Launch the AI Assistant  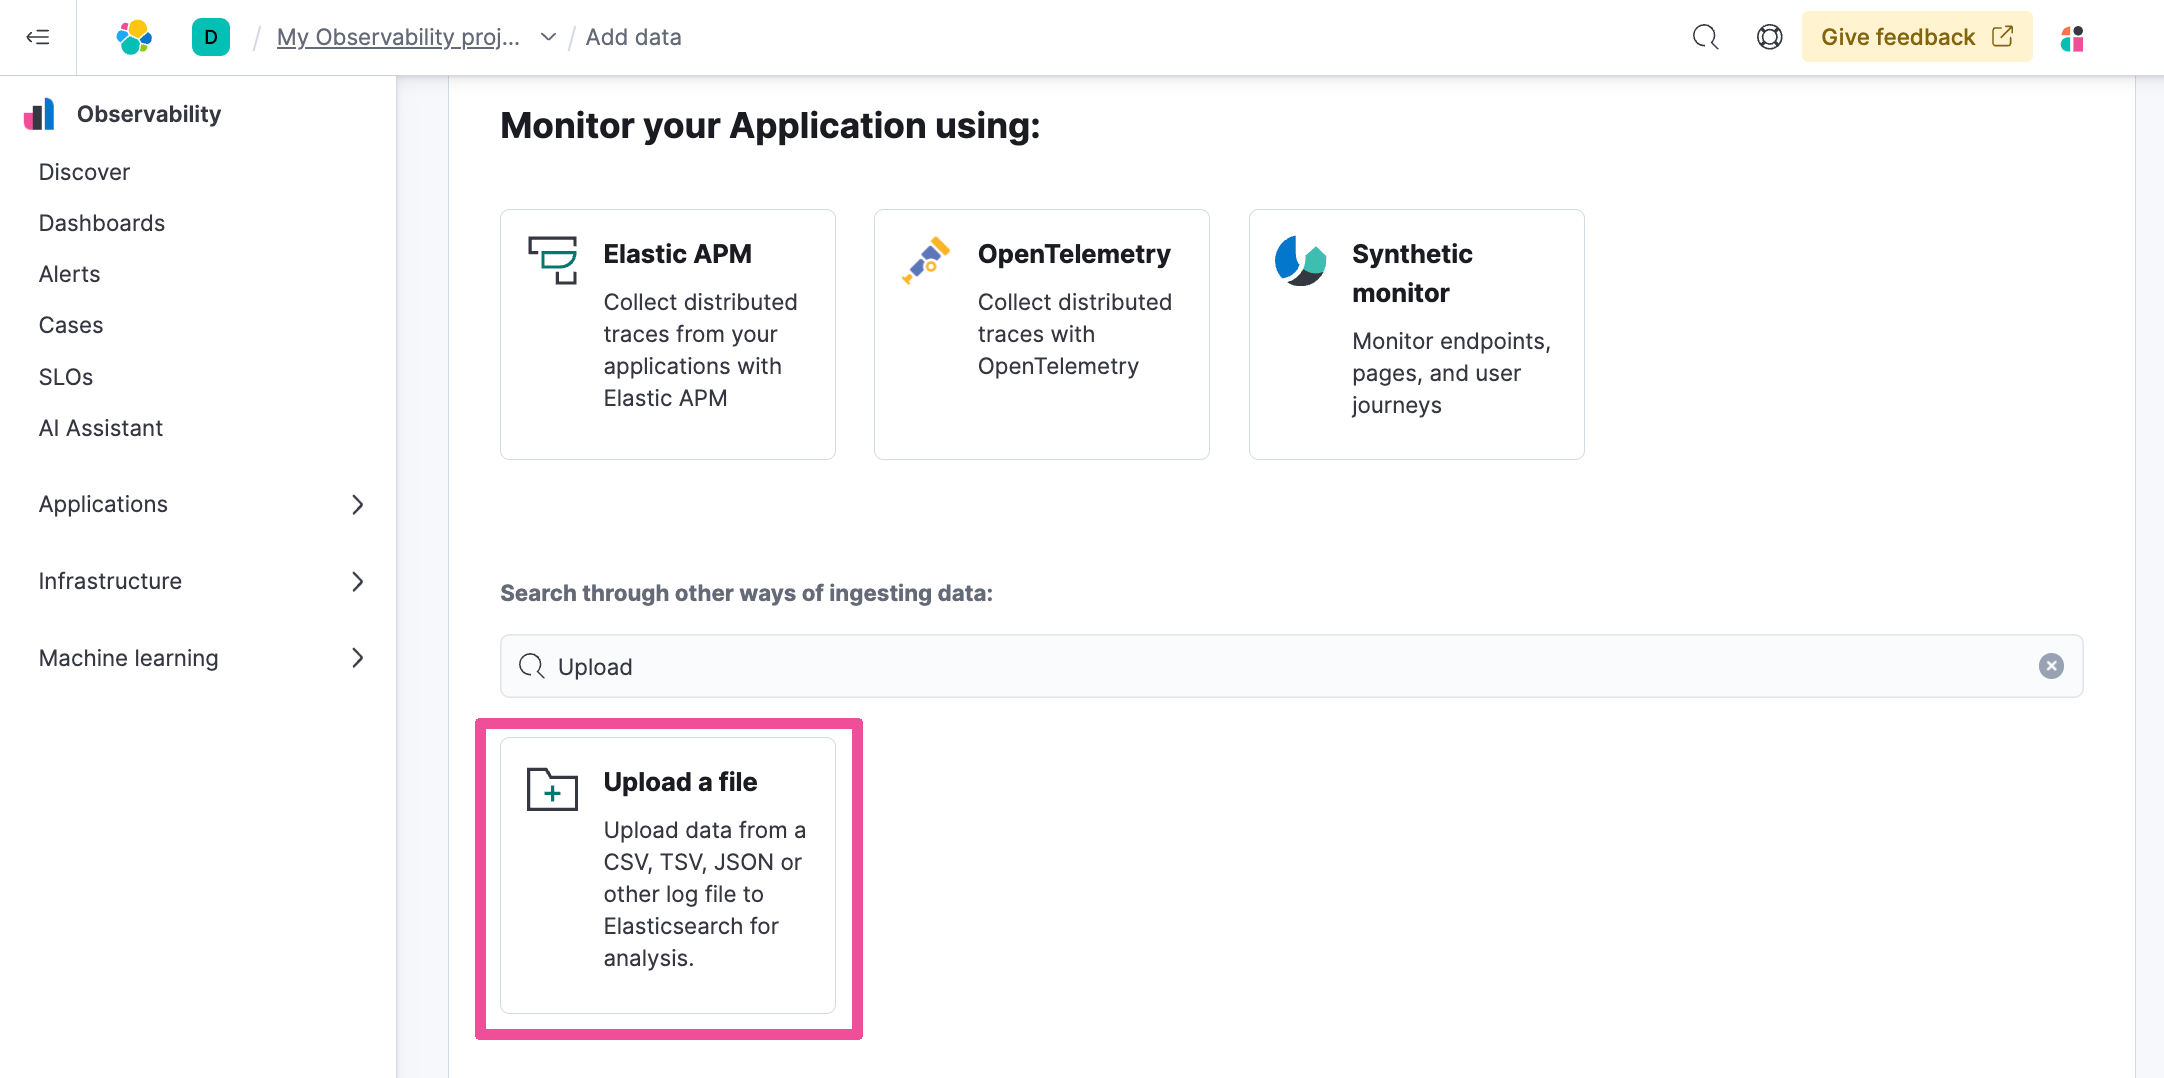[101, 428]
